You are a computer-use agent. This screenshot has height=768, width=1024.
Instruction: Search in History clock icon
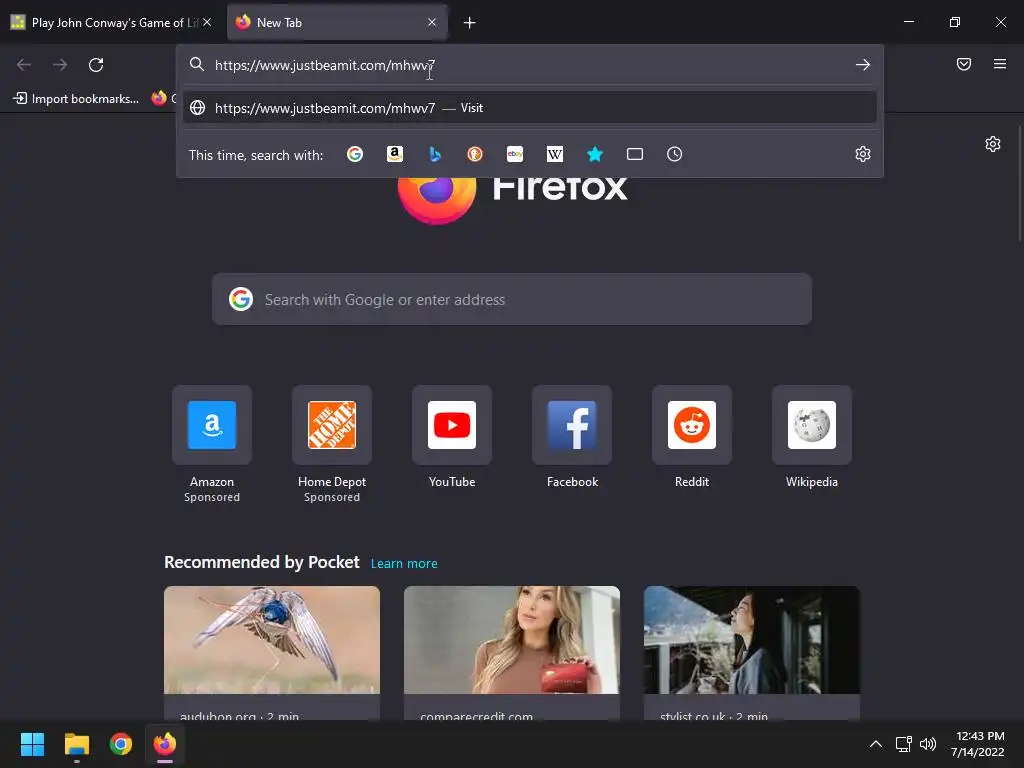(x=675, y=154)
